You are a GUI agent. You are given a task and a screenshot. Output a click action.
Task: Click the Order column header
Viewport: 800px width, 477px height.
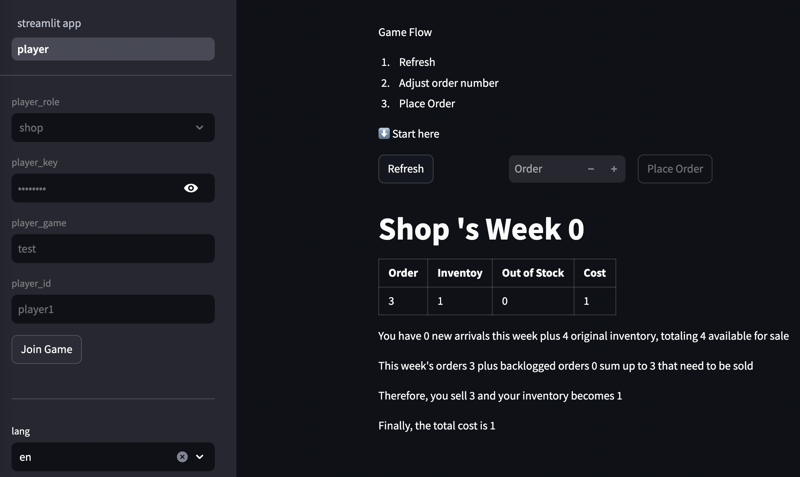coord(403,273)
